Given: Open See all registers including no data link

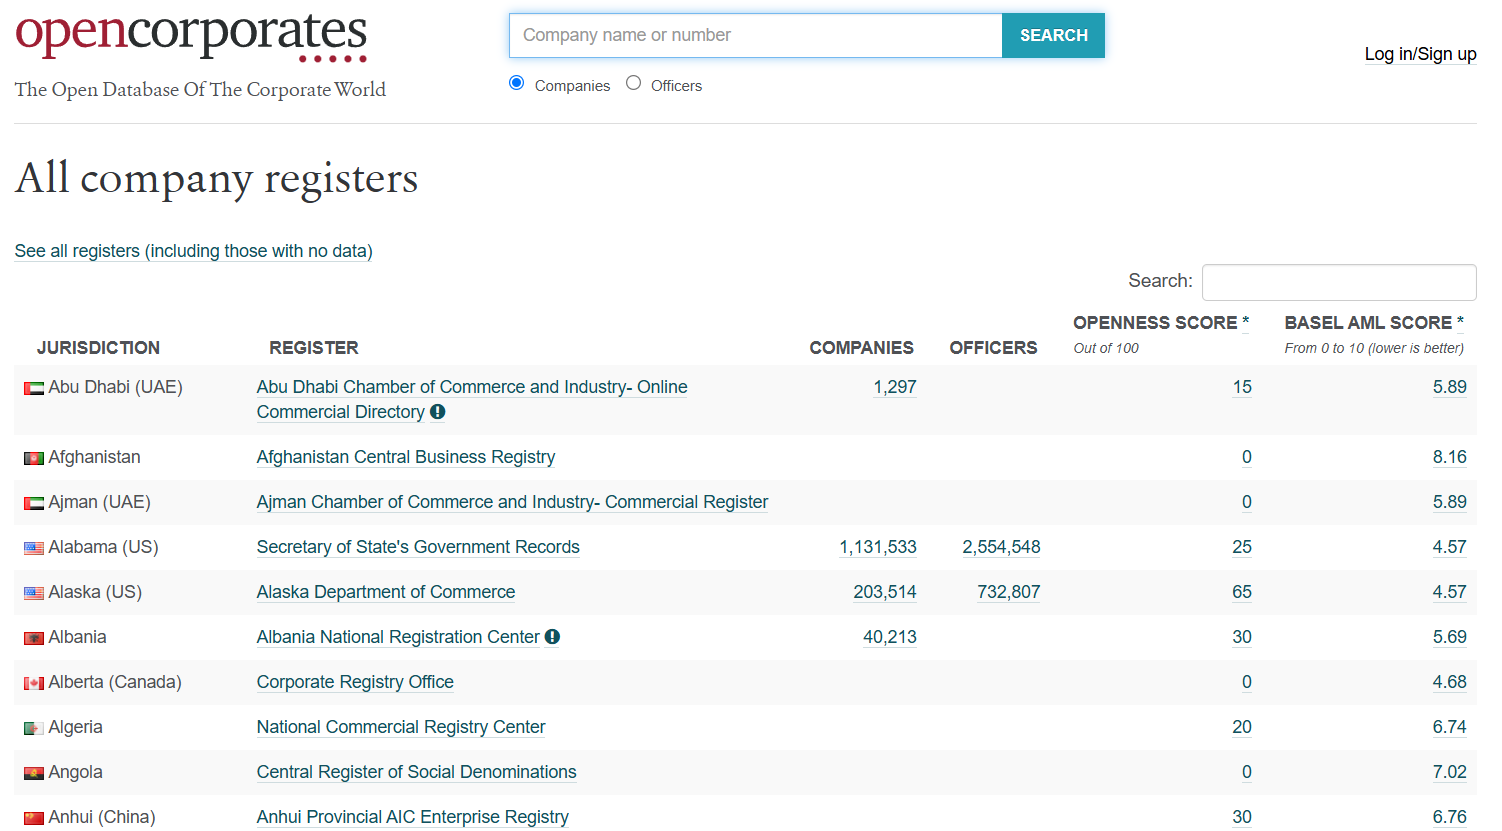Looking at the screenshot, I should click(x=194, y=251).
